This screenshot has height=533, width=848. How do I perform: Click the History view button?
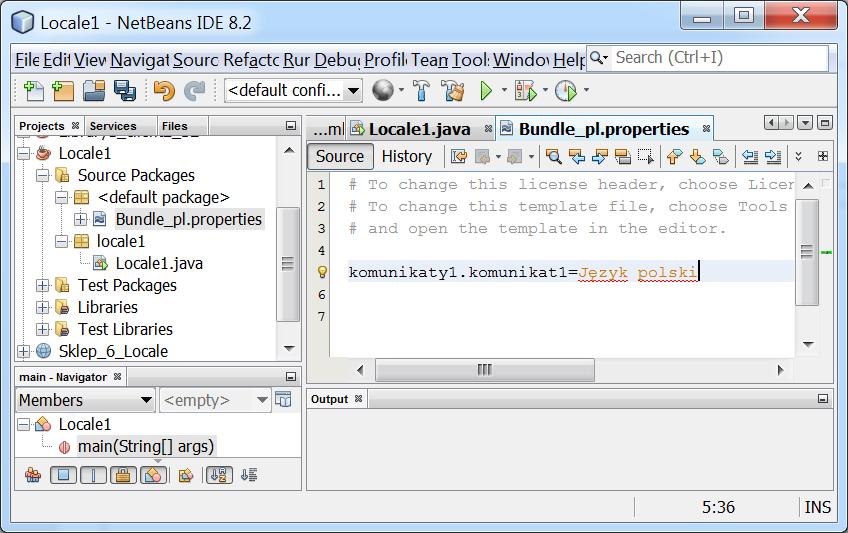tap(407, 156)
